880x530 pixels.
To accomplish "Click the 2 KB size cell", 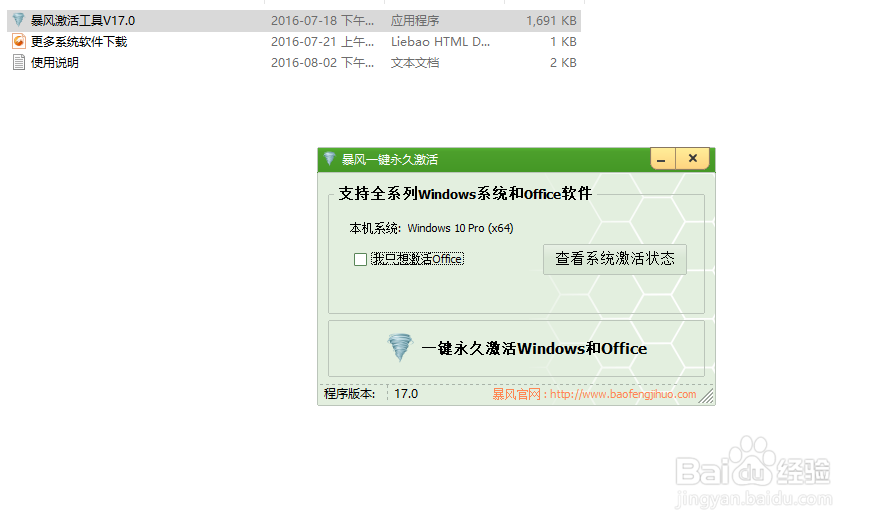I will [x=563, y=62].
